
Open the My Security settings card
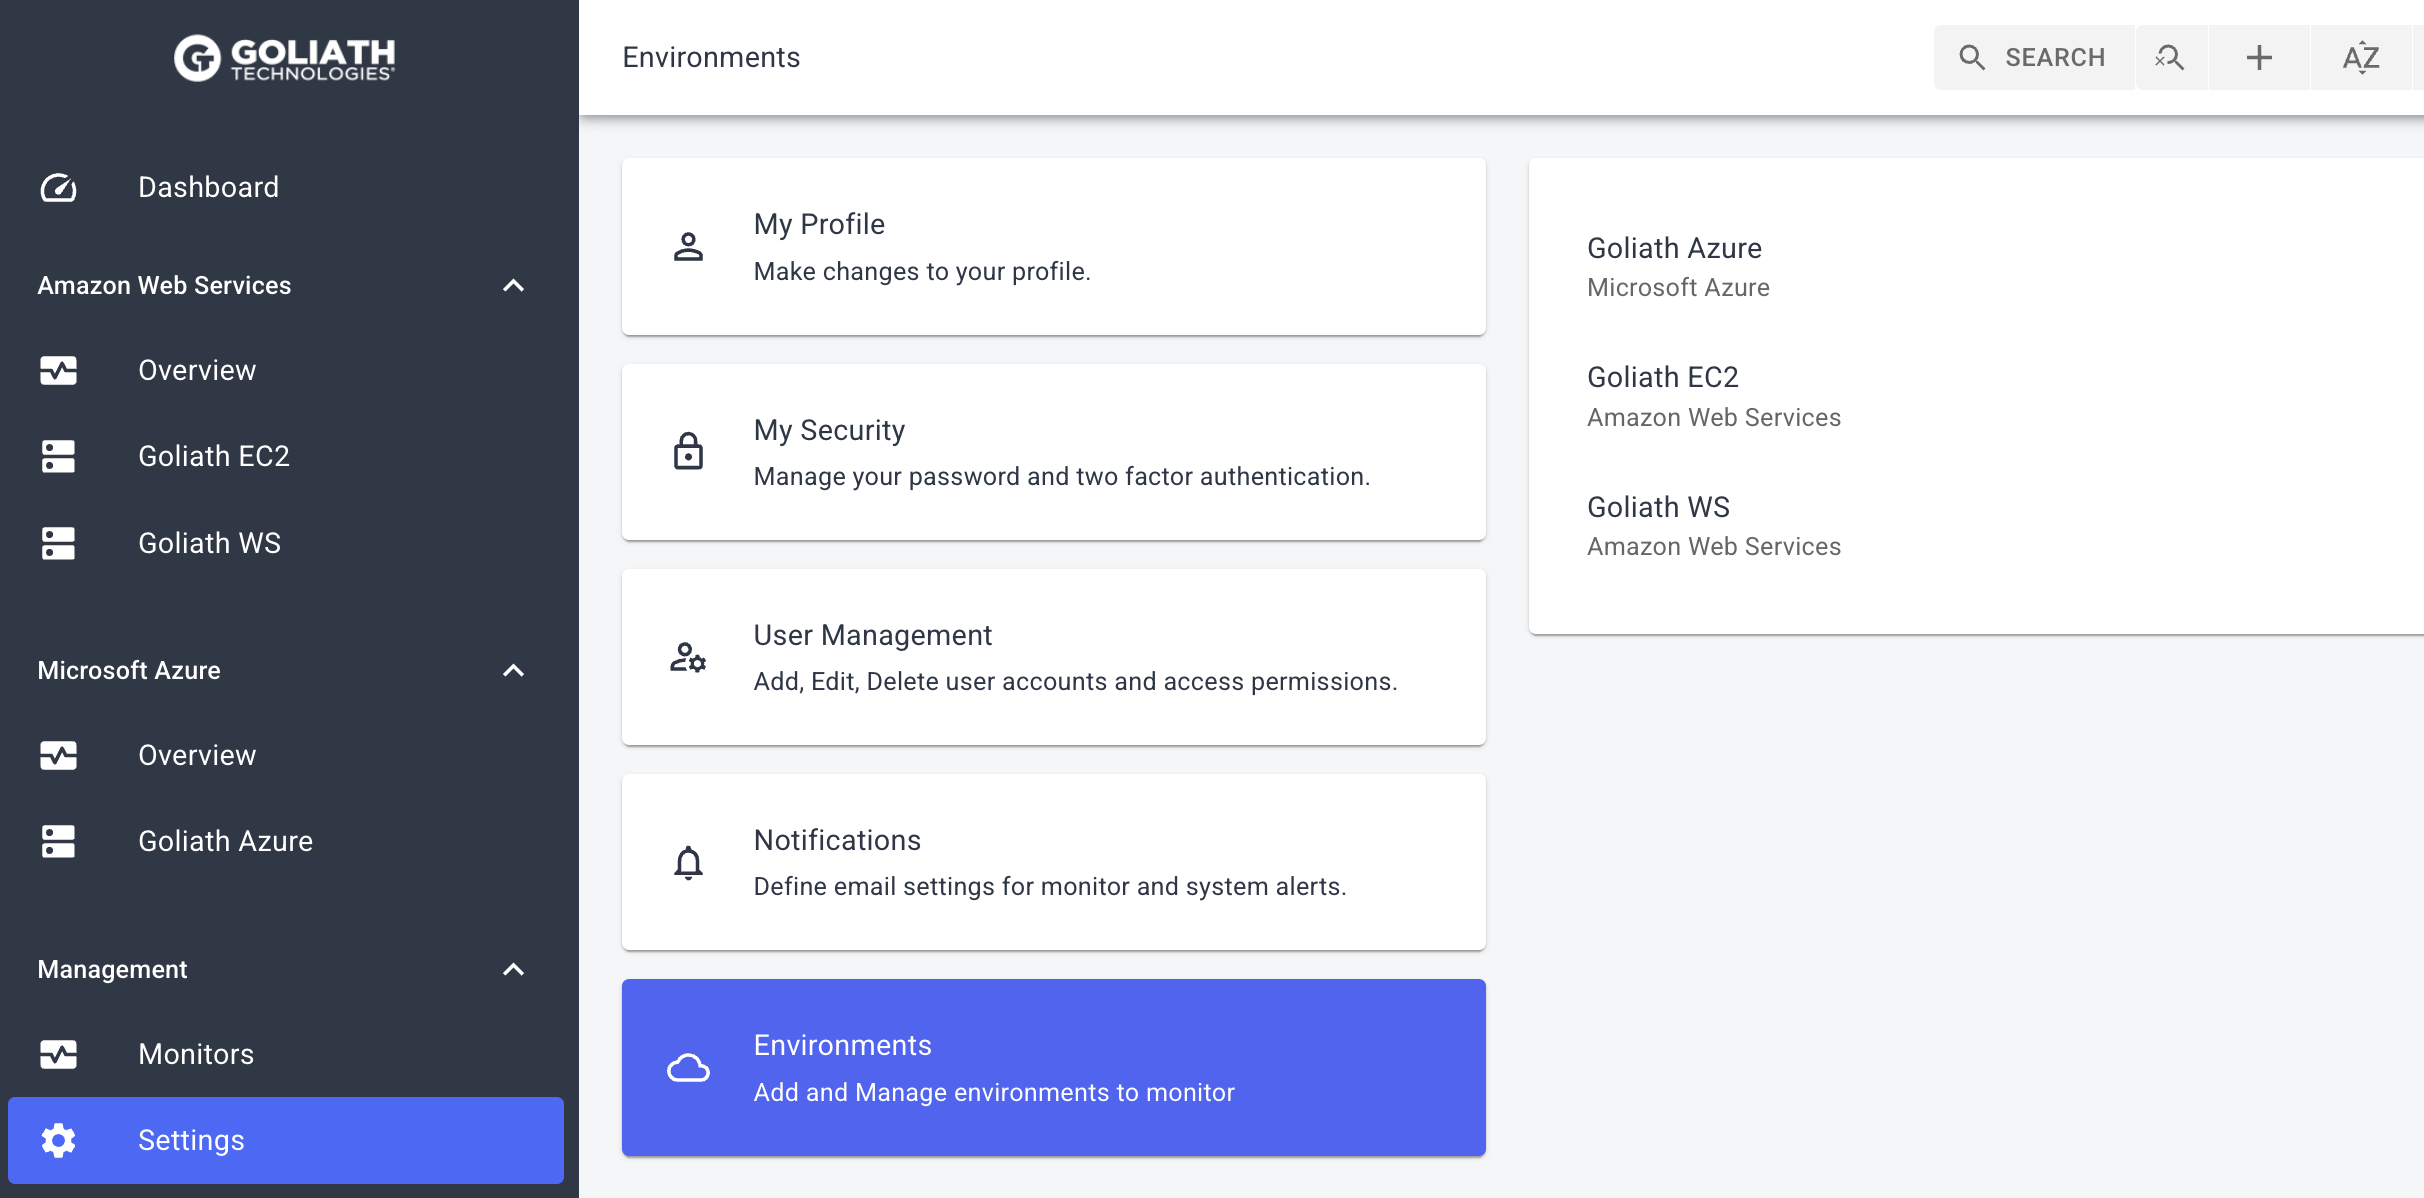(1054, 452)
